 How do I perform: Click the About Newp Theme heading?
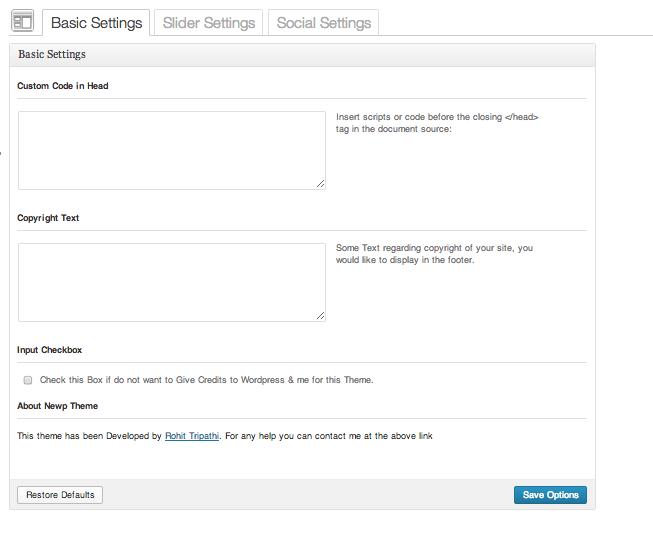[x=57, y=406]
